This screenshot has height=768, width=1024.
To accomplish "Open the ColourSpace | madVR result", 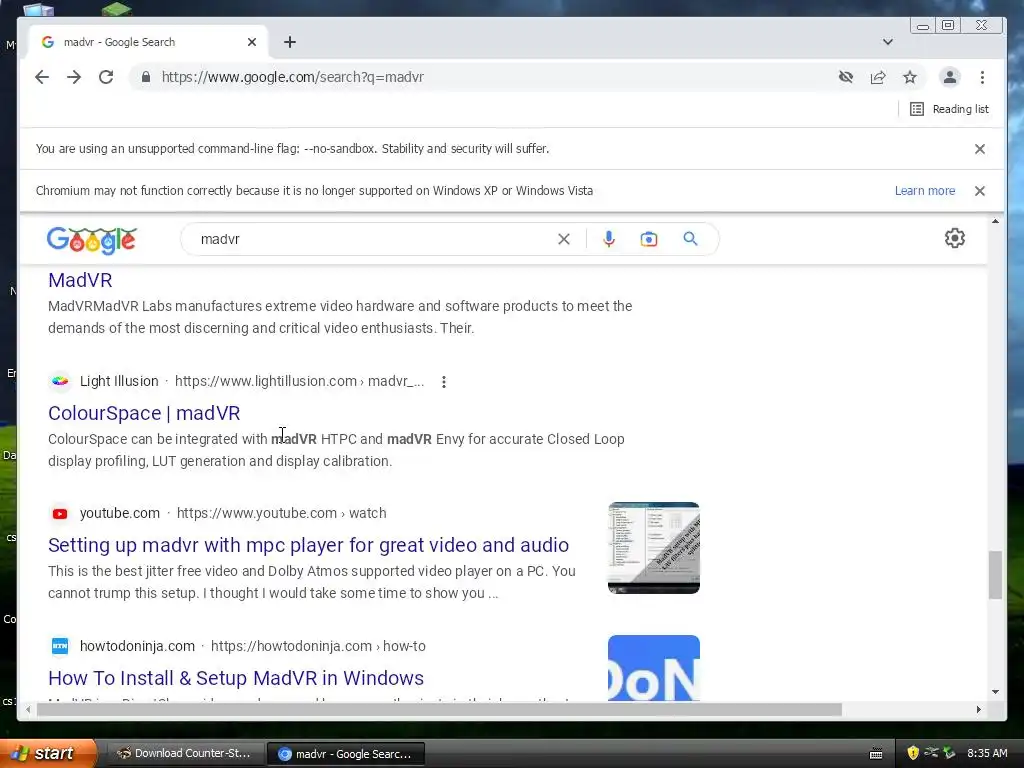I will 144,413.
